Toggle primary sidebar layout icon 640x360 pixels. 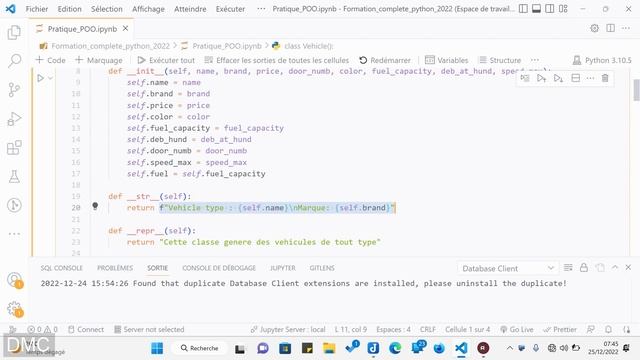tap(523, 9)
